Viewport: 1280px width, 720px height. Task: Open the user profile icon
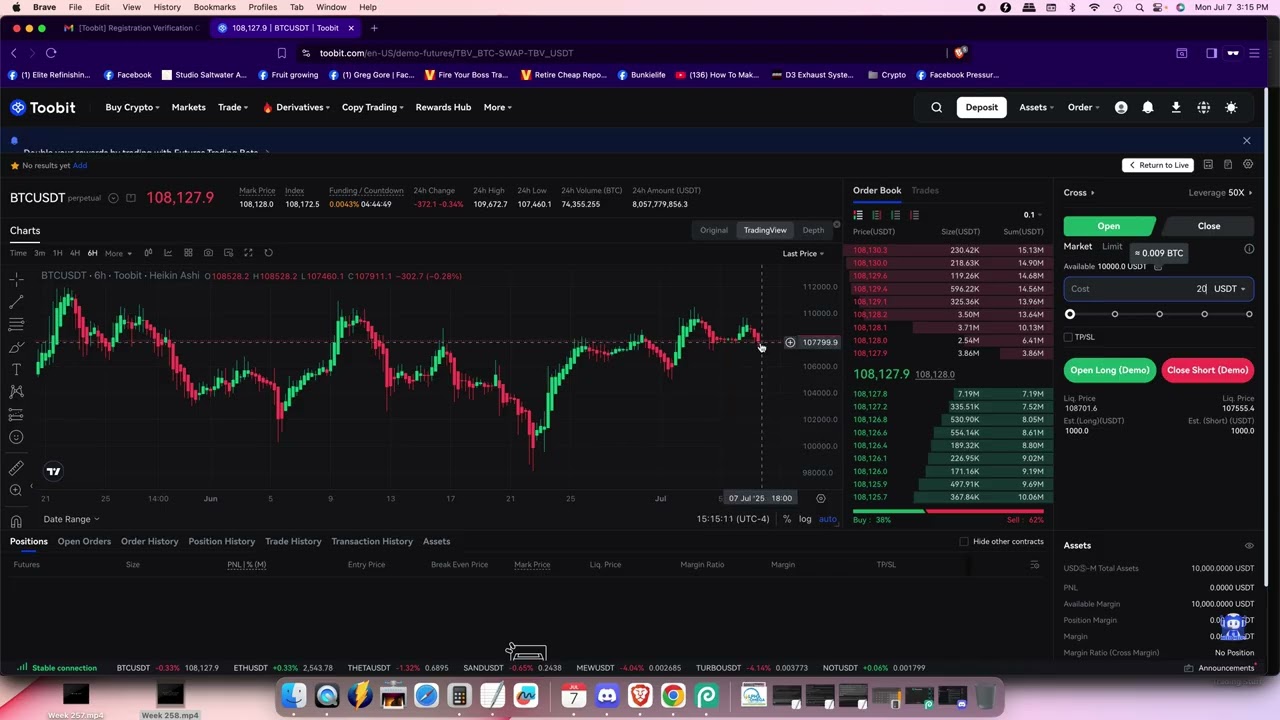(x=1121, y=107)
